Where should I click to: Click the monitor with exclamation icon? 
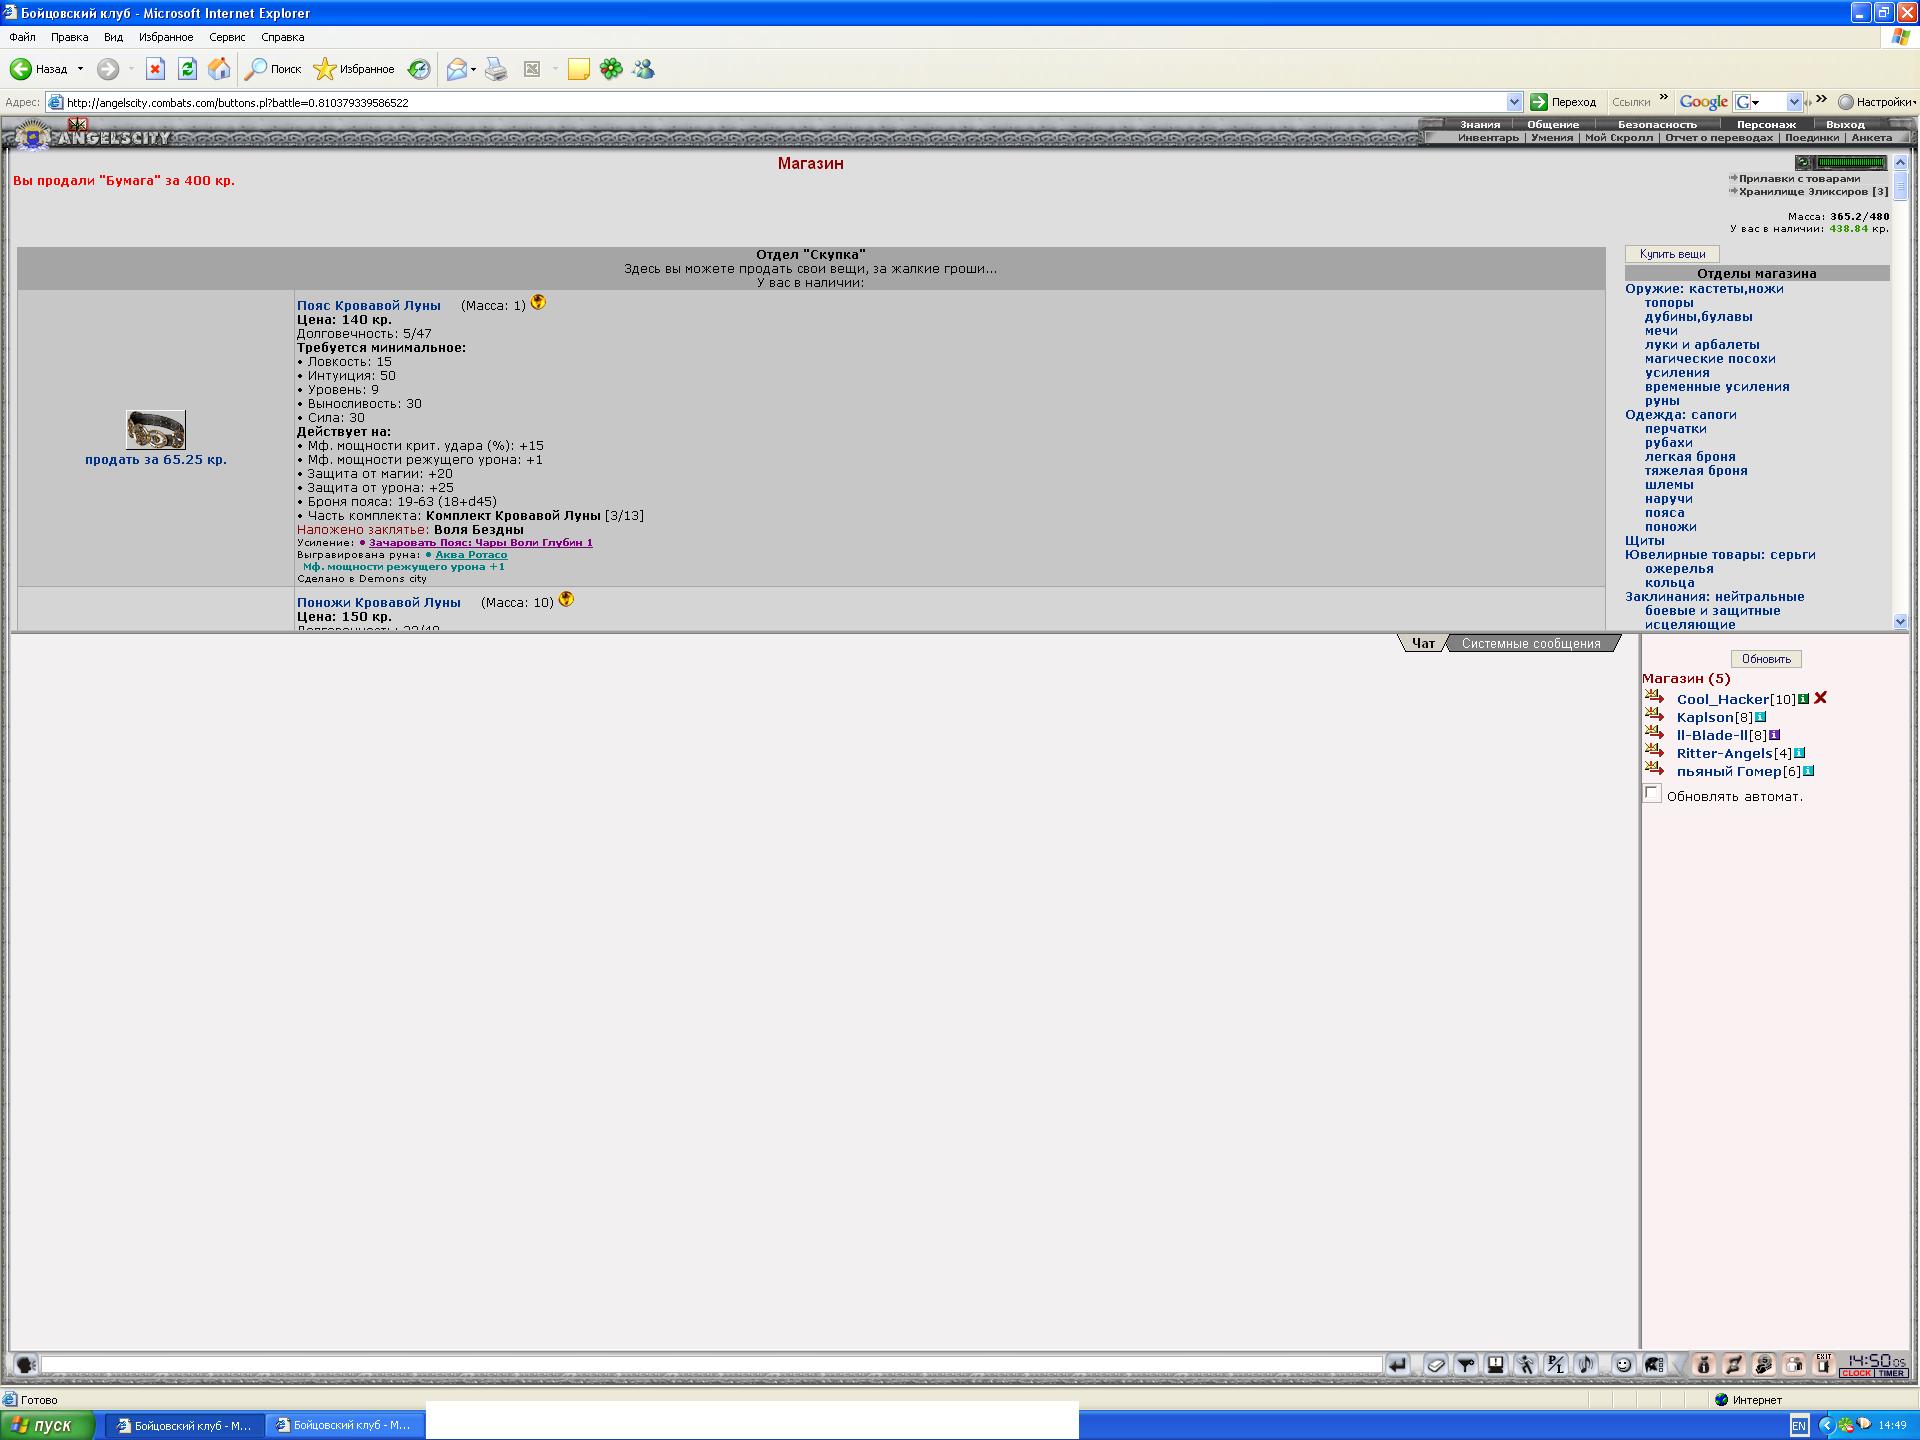[x=1496, y=1364]
